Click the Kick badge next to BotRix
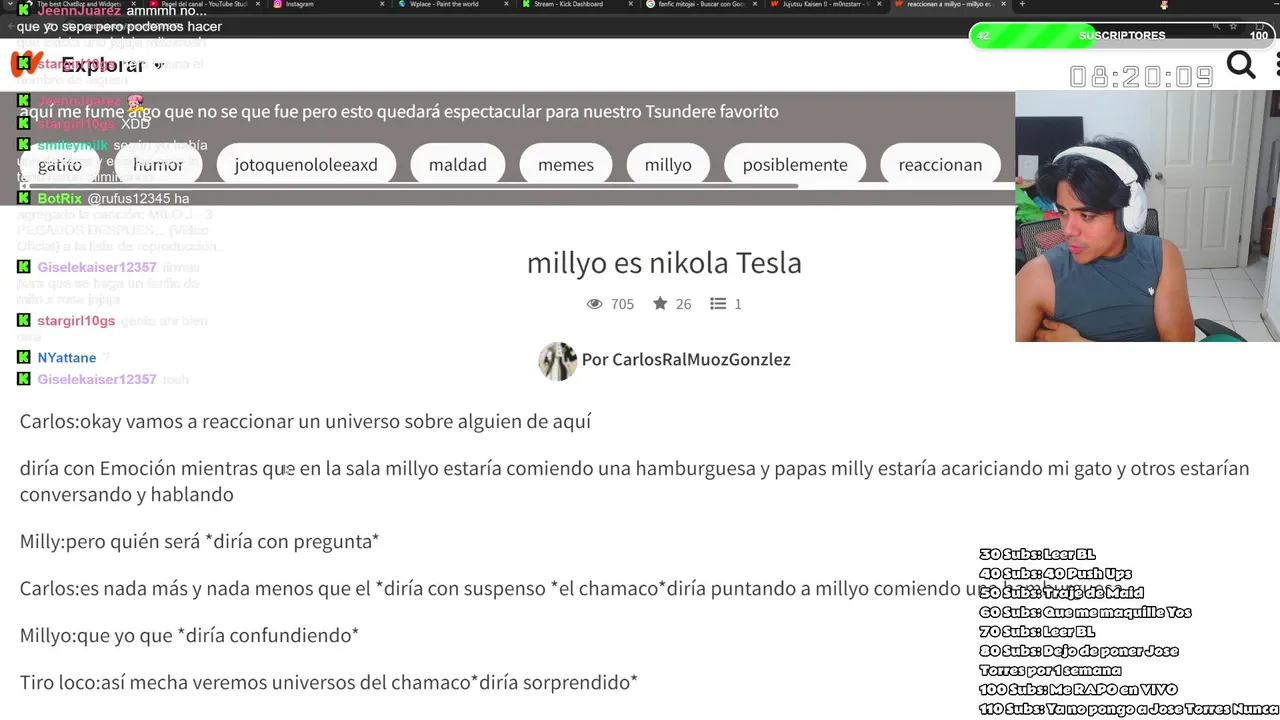 (24, 198)
